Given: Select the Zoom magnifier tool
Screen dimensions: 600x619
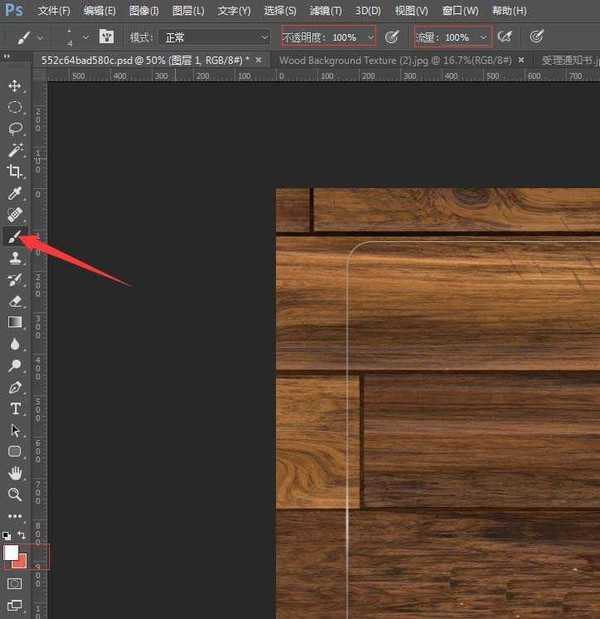Looking at the screenshot, I should click(x=15, y=494).
